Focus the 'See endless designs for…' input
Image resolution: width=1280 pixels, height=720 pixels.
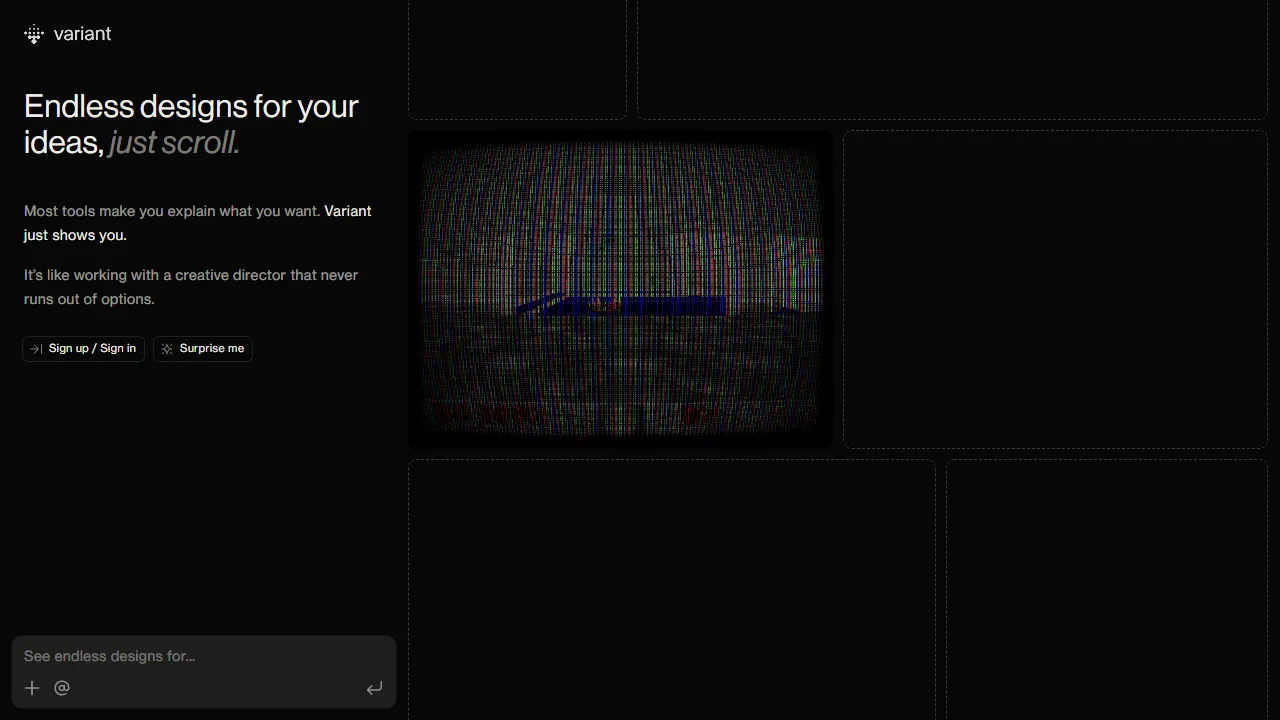point(204,656)
